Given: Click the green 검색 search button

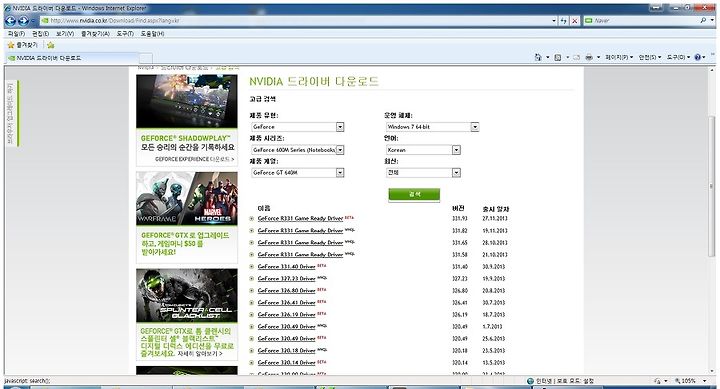Looking at the screenshot, I should pyautogui.click(x=414, y=195).
